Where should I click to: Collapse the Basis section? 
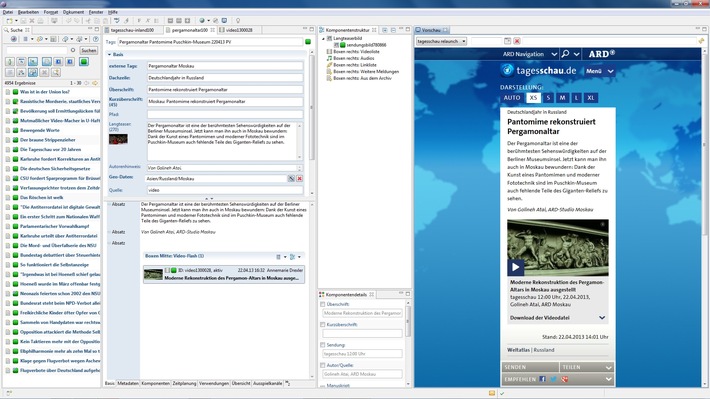[110, 54]
